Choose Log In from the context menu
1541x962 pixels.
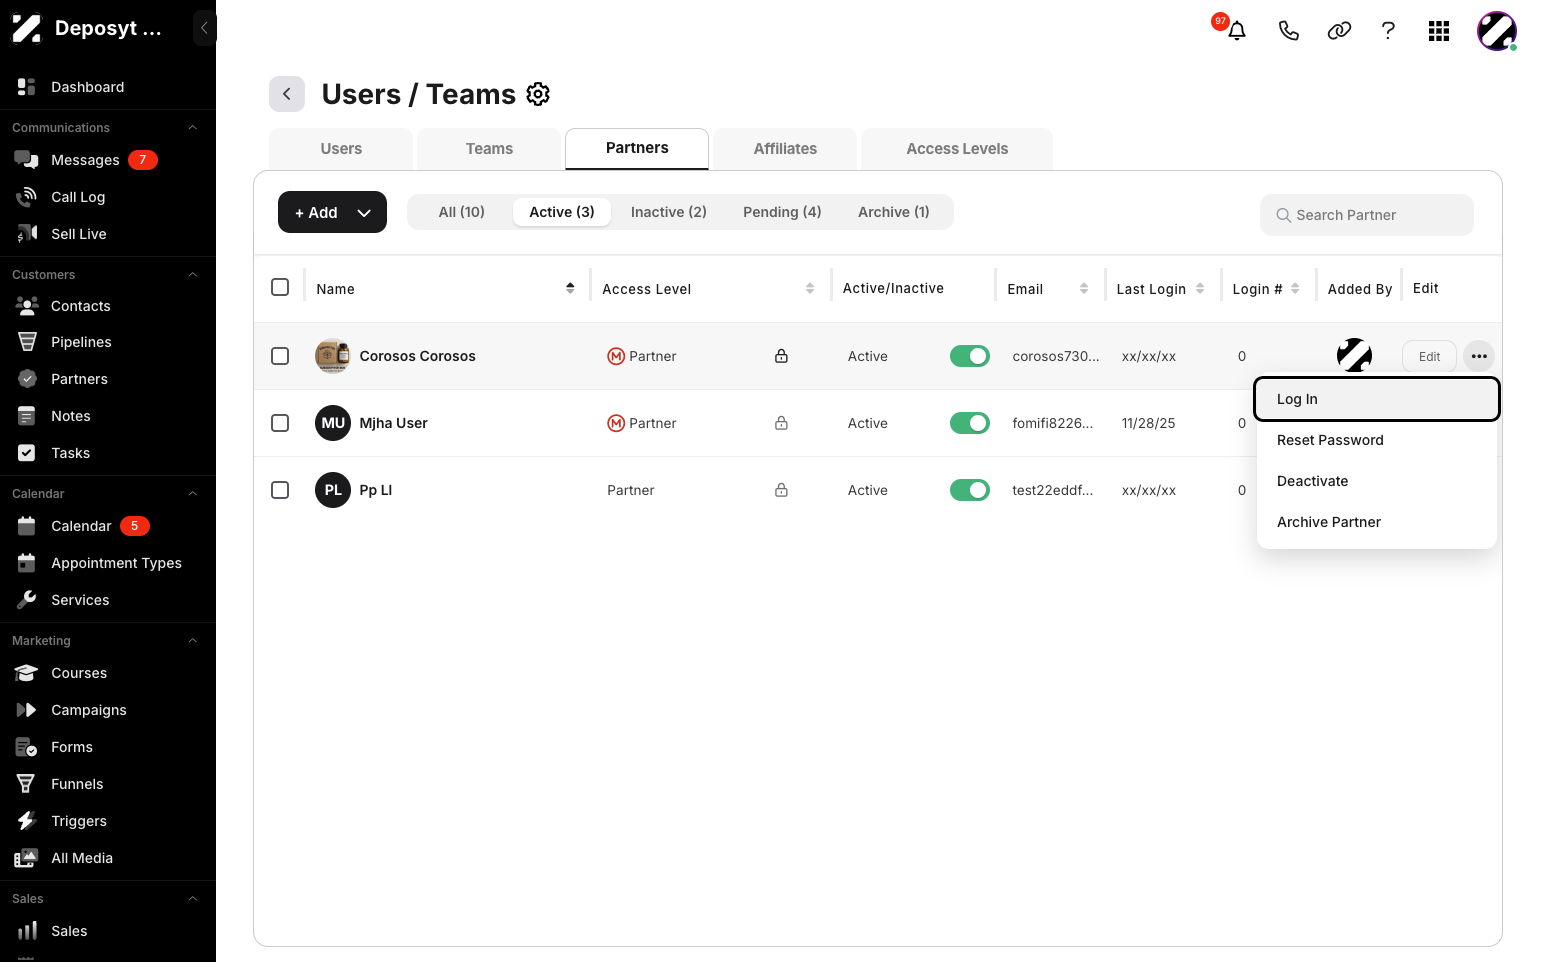pos(1377,399)
